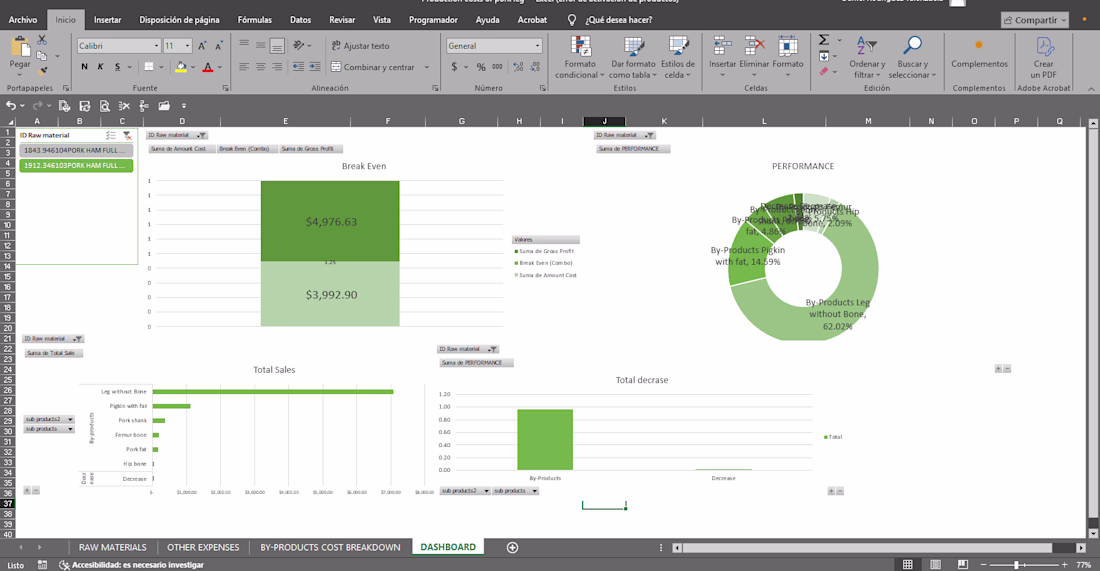The height and width of the screenshot is (571, 1100).
Task: Add a new sheet with plus icon
Action: tap(512, 547)
